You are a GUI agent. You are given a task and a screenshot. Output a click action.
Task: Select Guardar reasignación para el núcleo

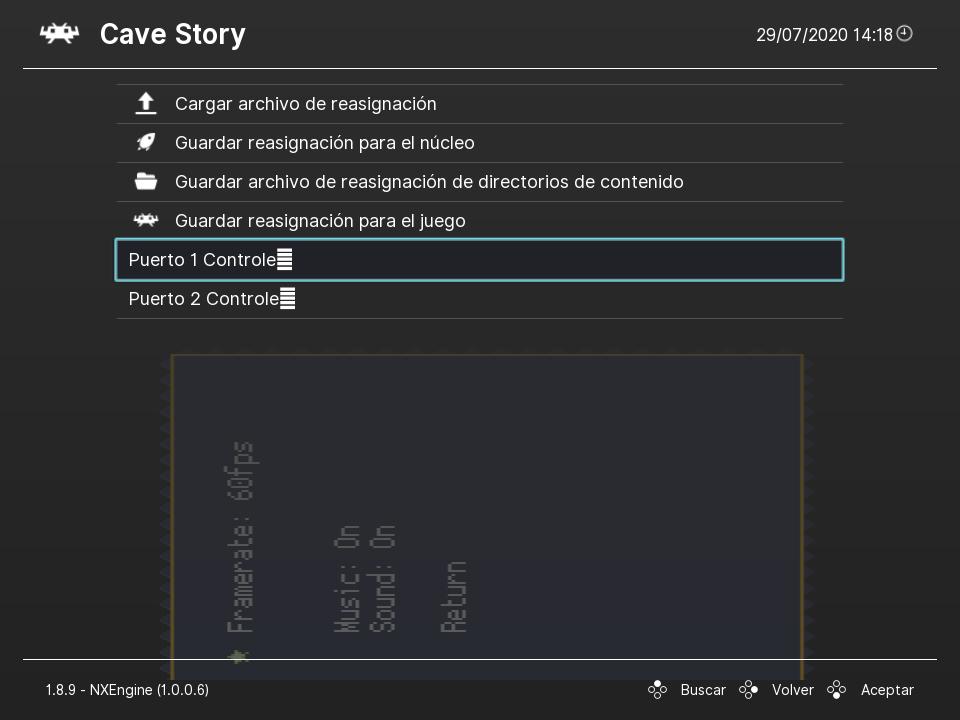[479, 143]
